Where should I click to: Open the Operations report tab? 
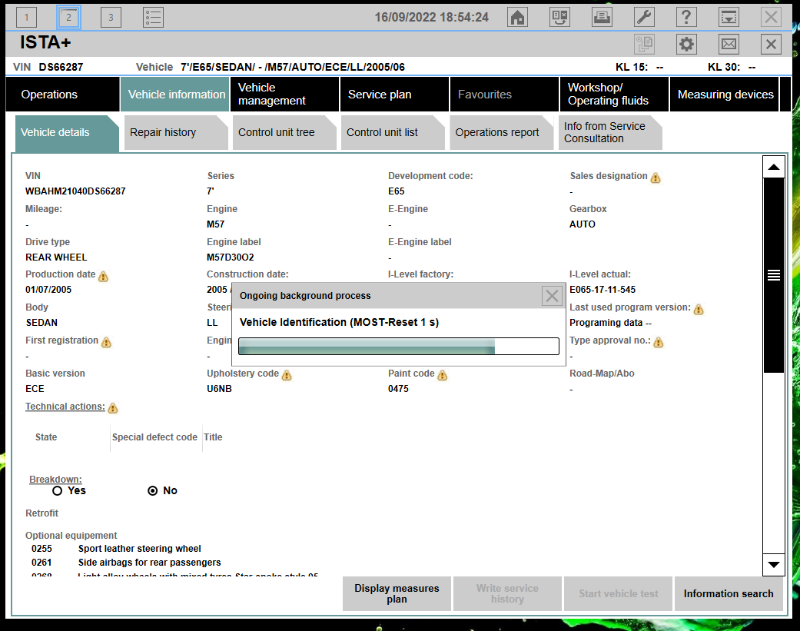[x=501, y=133]
